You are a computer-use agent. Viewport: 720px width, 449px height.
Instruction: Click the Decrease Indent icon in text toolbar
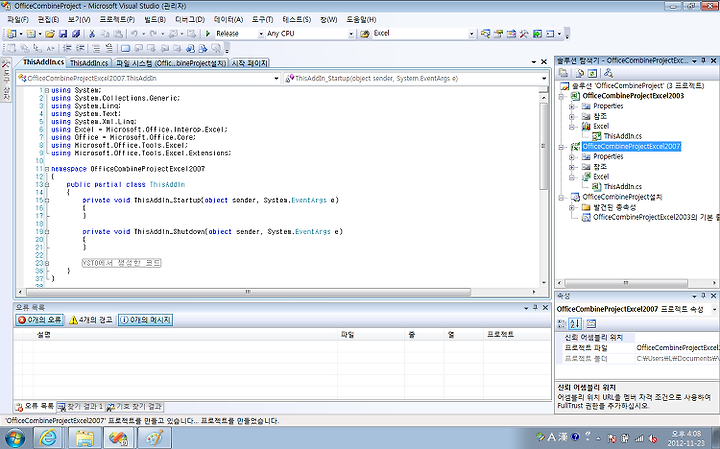[68, 48]
